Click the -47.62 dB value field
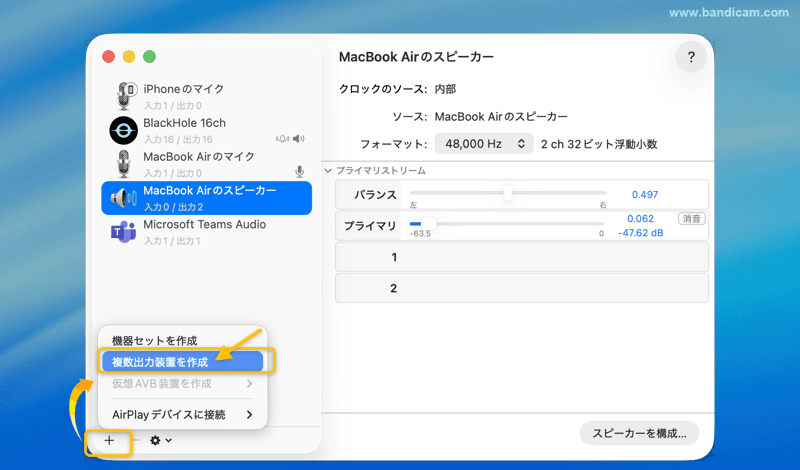Image resolution: width=800 pixels, height=470 pixels. (x=640, y=233)
